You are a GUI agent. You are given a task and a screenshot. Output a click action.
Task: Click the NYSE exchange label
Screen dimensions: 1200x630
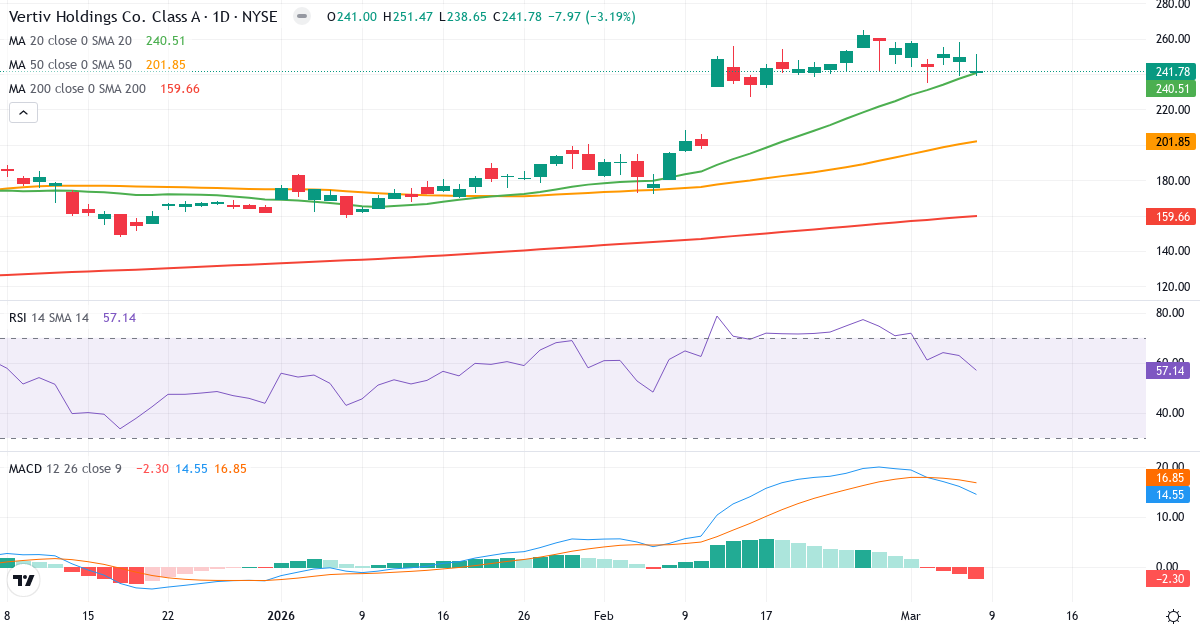pyautogui.click(x=258, y=16)
